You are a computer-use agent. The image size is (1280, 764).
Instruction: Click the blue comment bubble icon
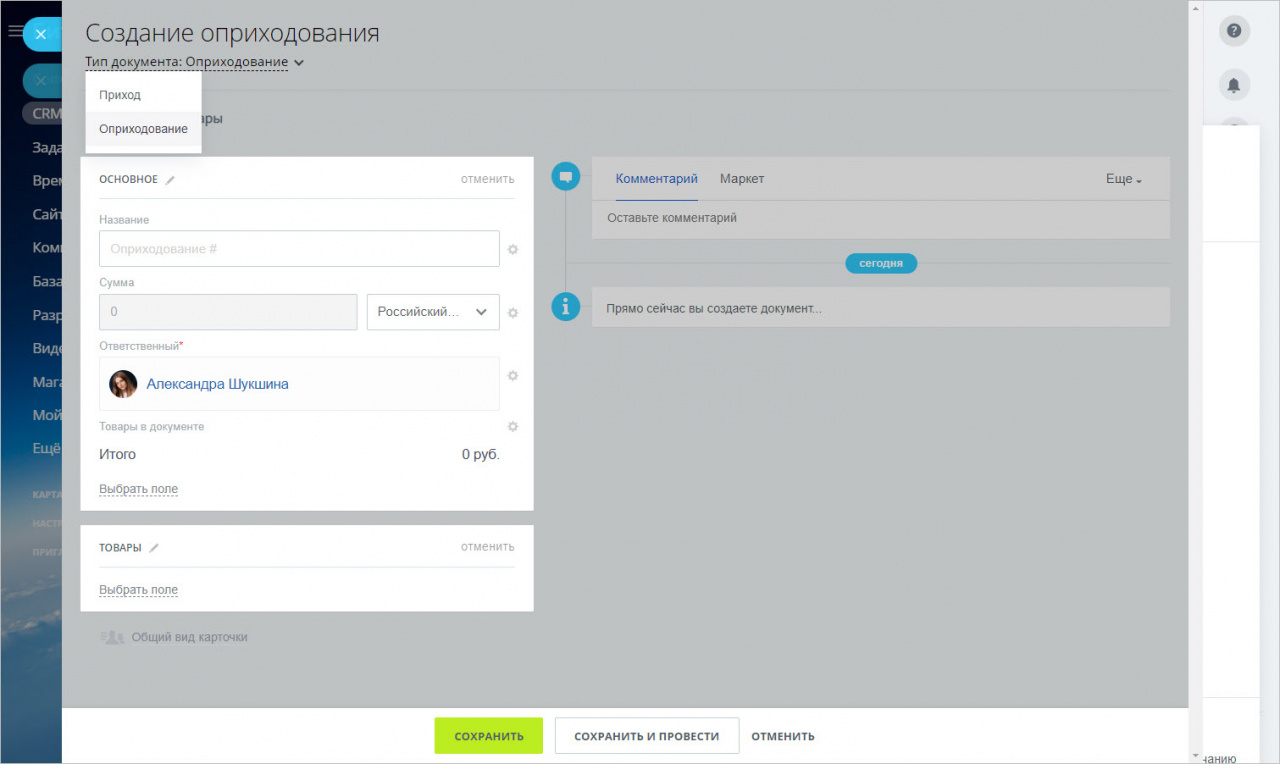tap(566, 177)
